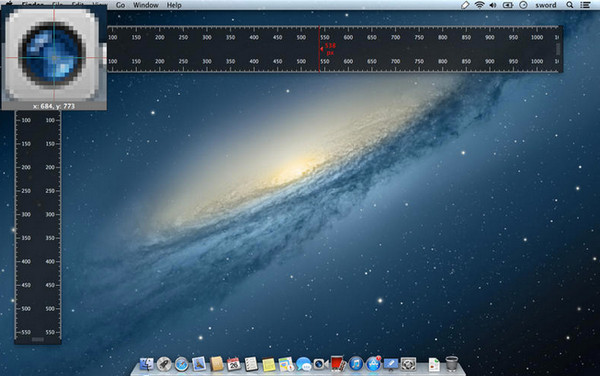Click the 300 label on horizontal ruler's lower scale
This screenshot has height=376, width=600.
[207, 61]
